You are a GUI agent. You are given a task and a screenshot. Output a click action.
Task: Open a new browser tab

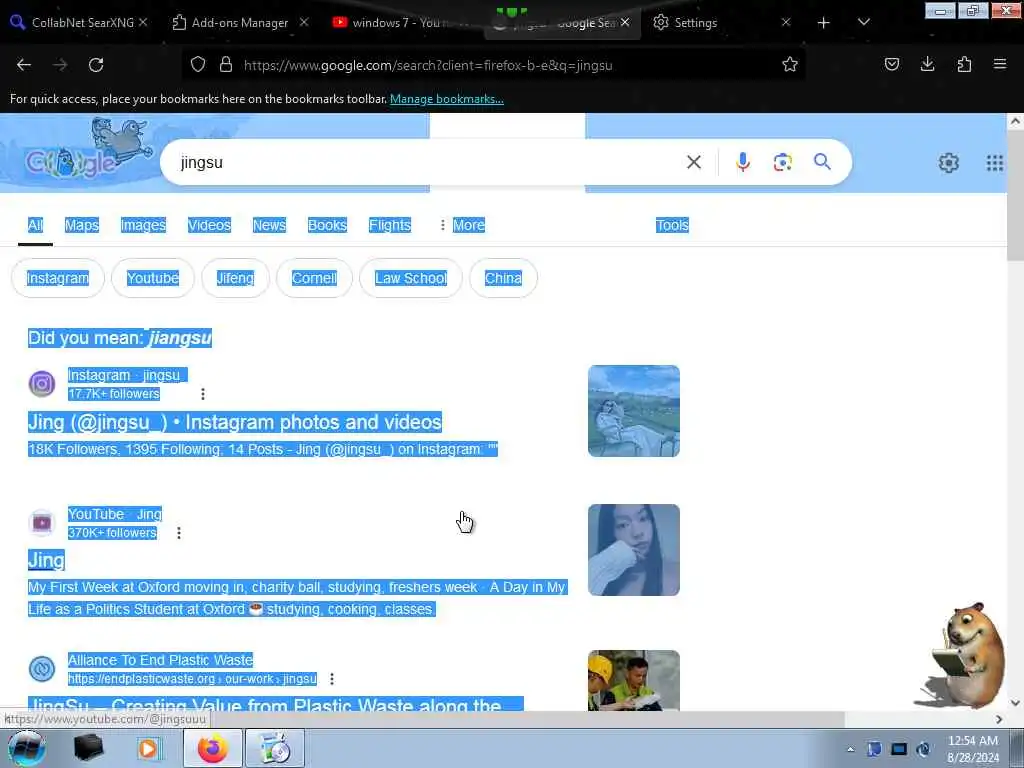click(824, 23)
